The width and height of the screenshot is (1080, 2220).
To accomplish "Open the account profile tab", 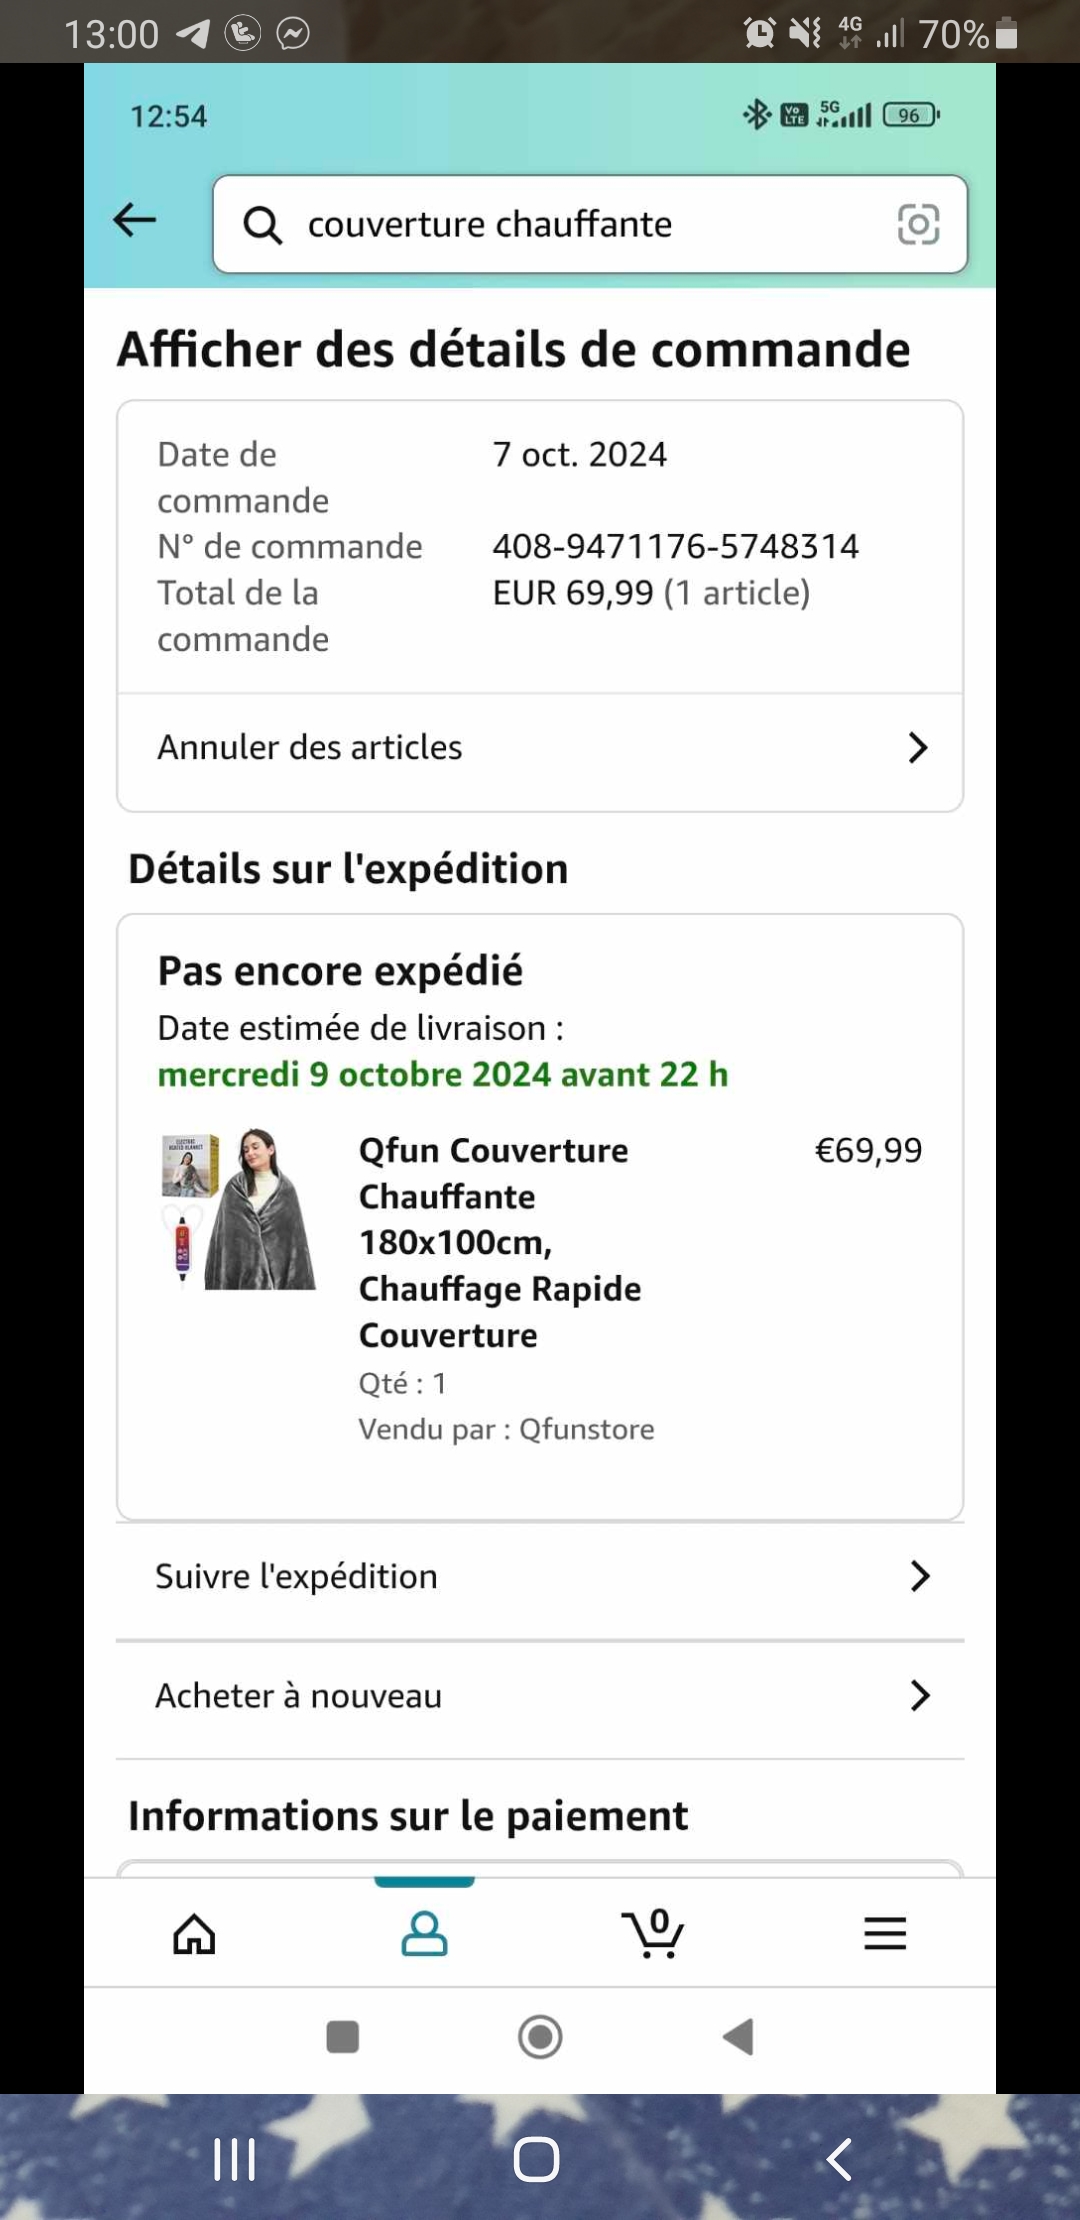I will click(424, 1934).
